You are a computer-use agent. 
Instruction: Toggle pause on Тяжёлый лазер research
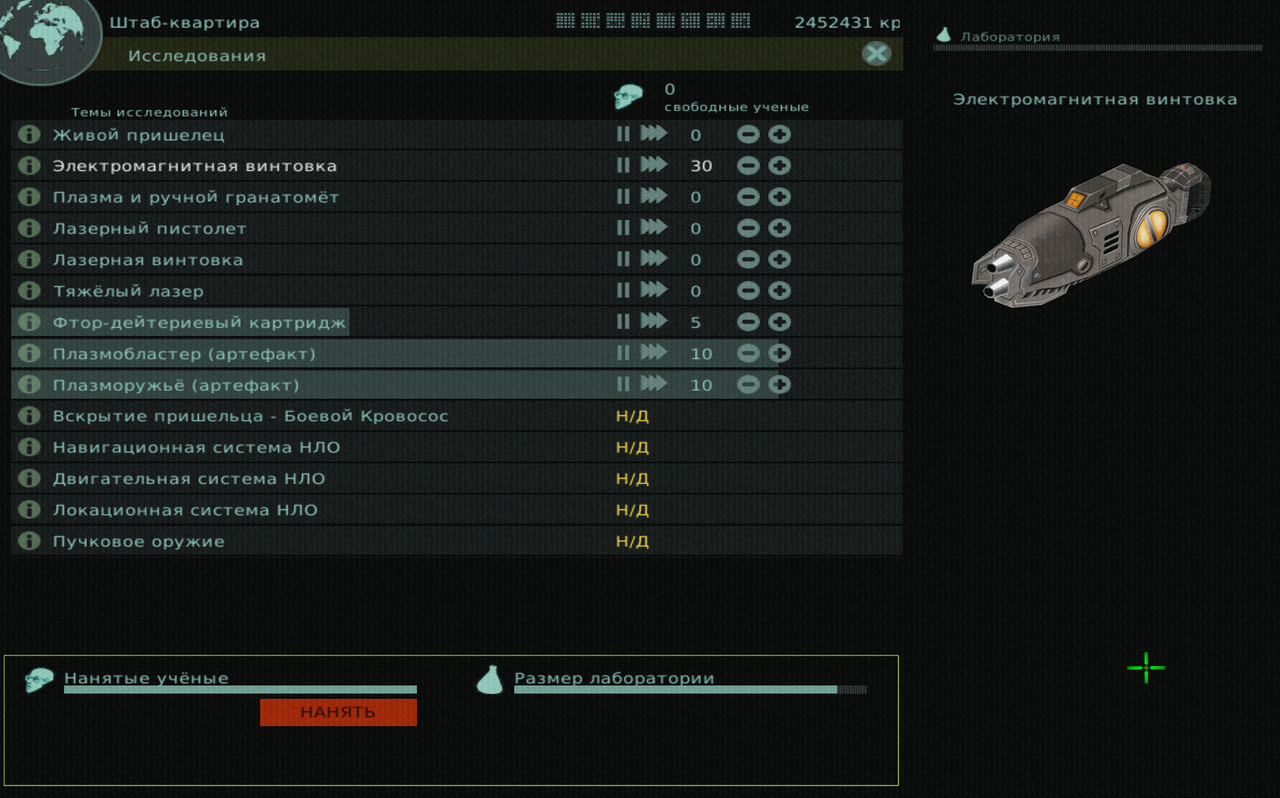[x=623, y=290]
